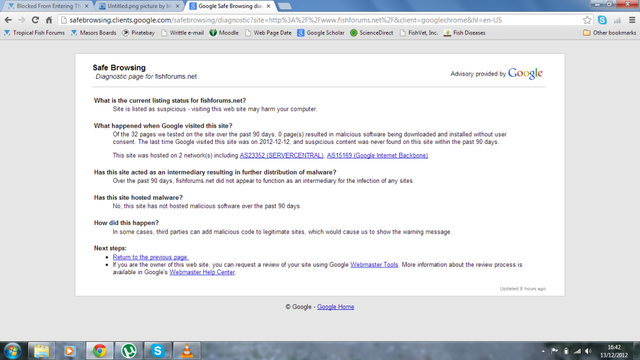Click the signal bars extension icon

tap(617, 20)
